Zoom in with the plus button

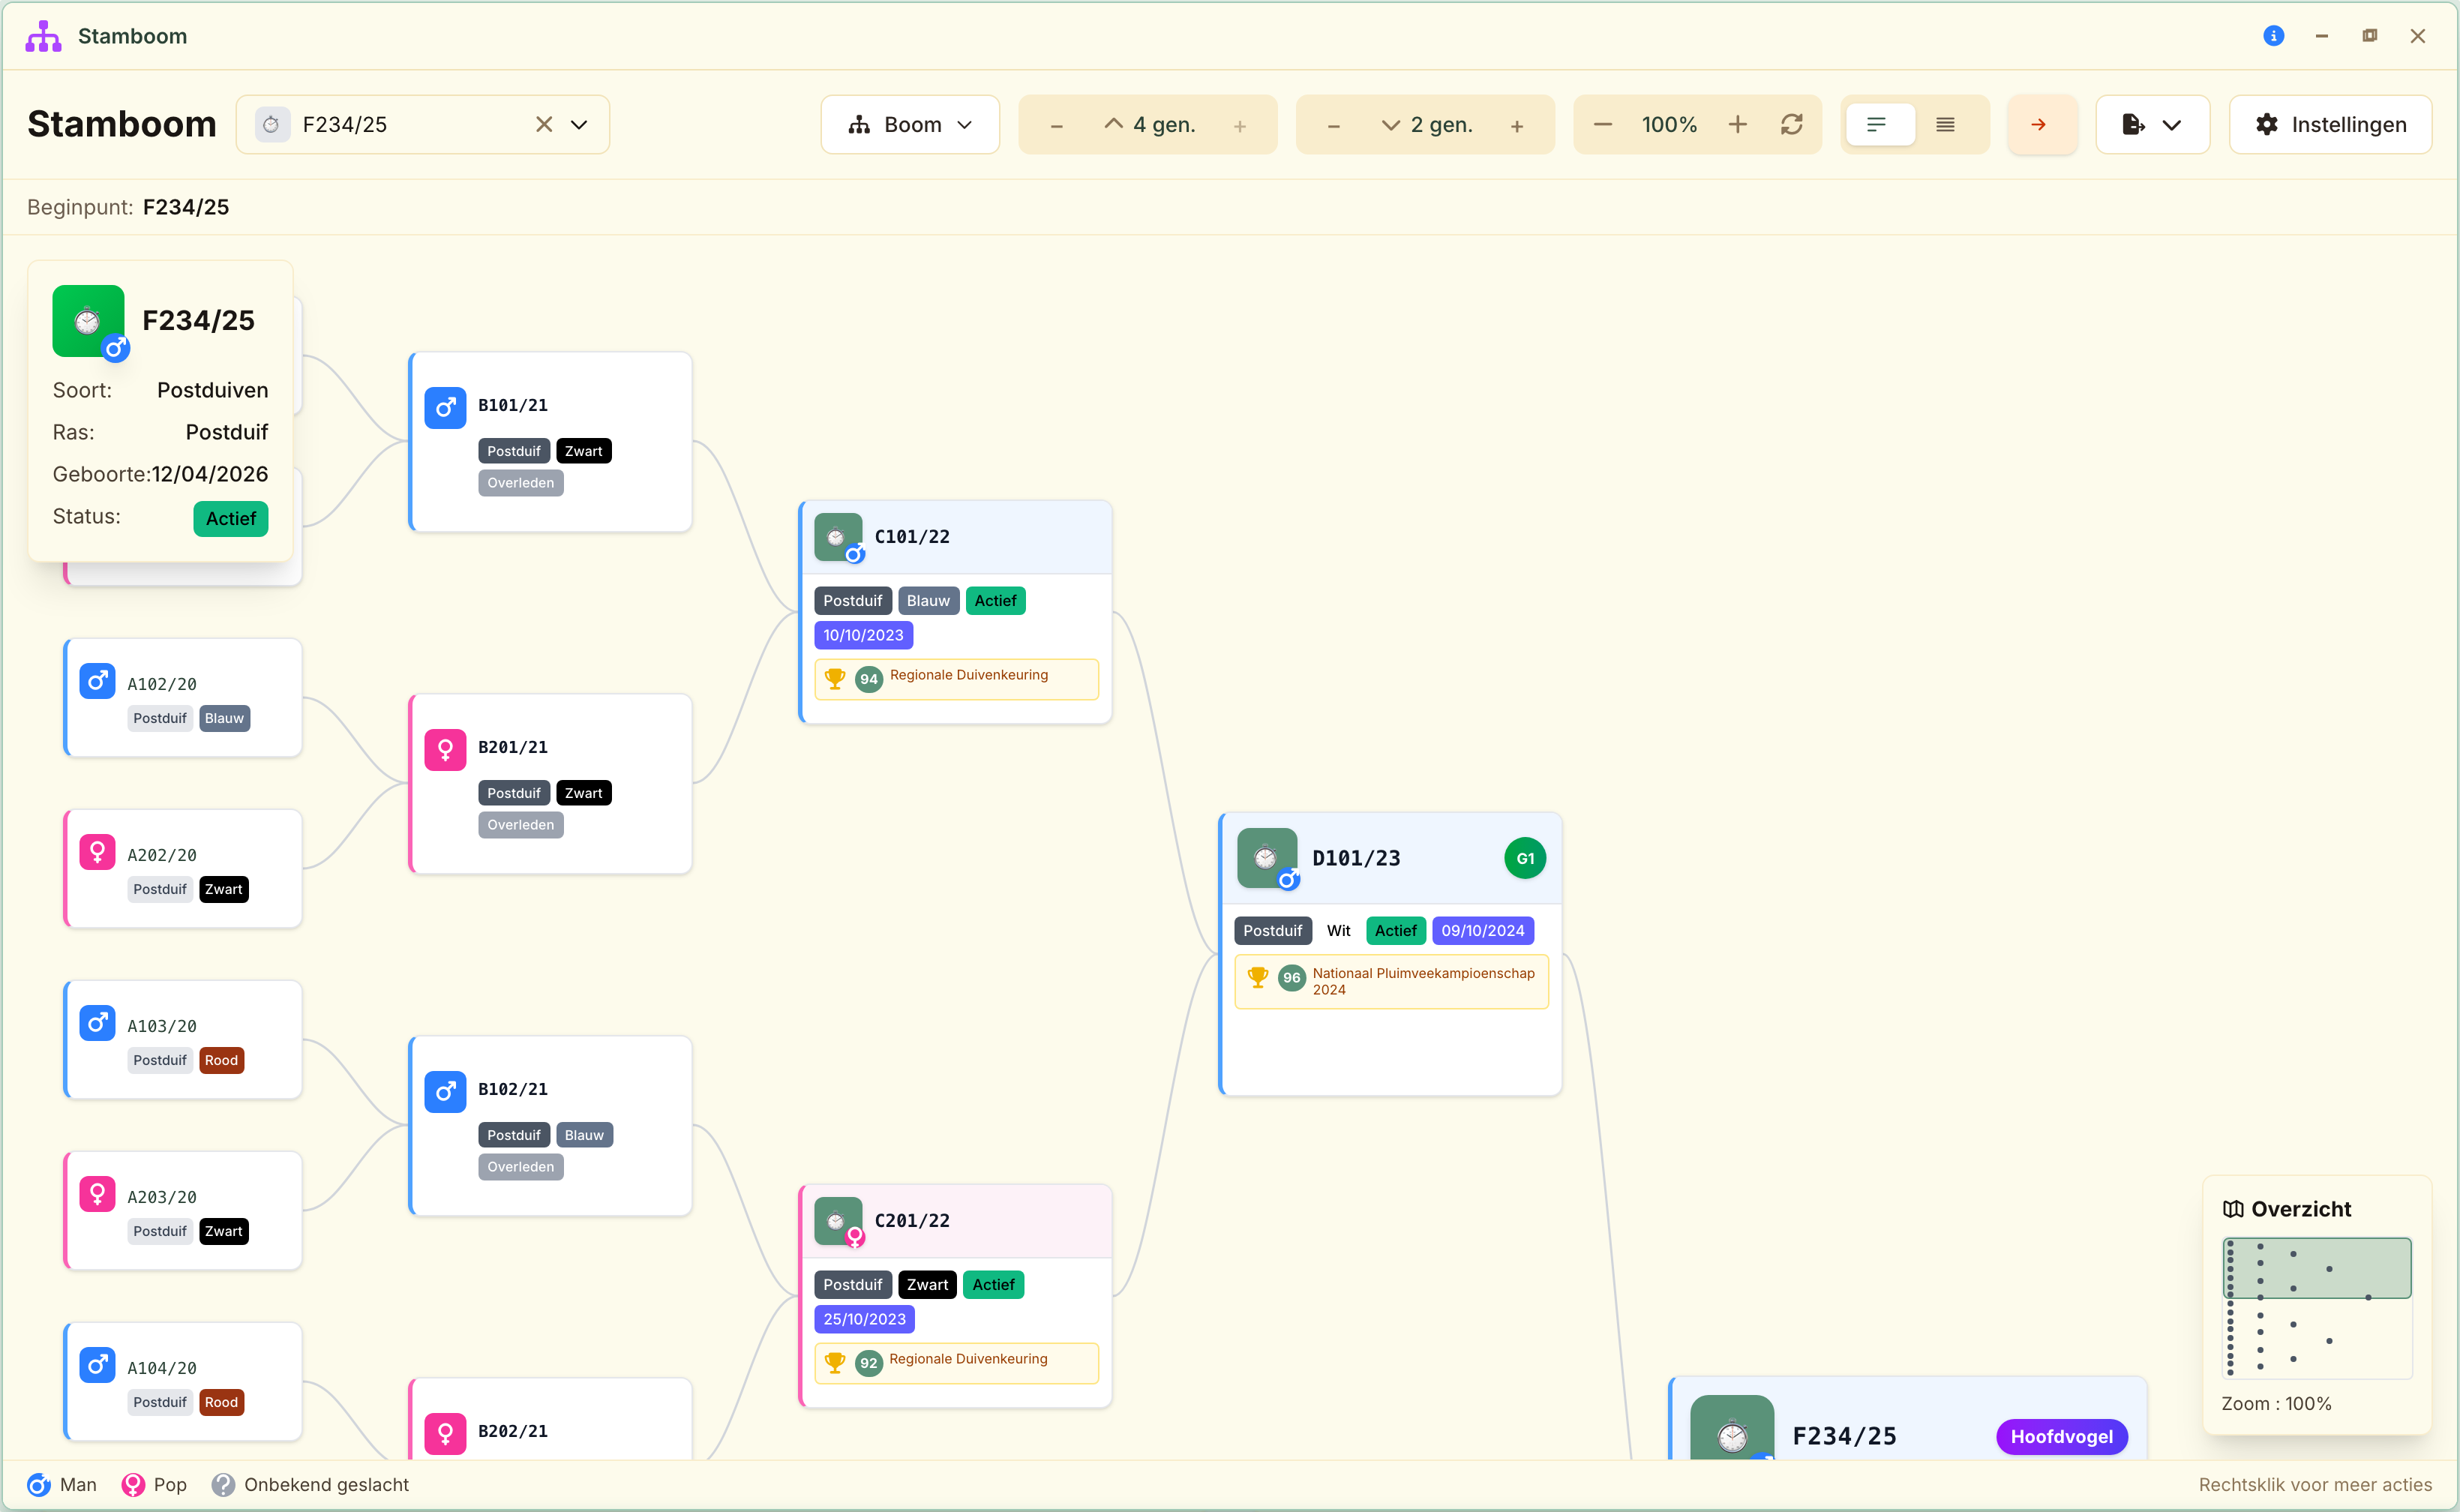pyautogui.click(x=1738, y=124)
